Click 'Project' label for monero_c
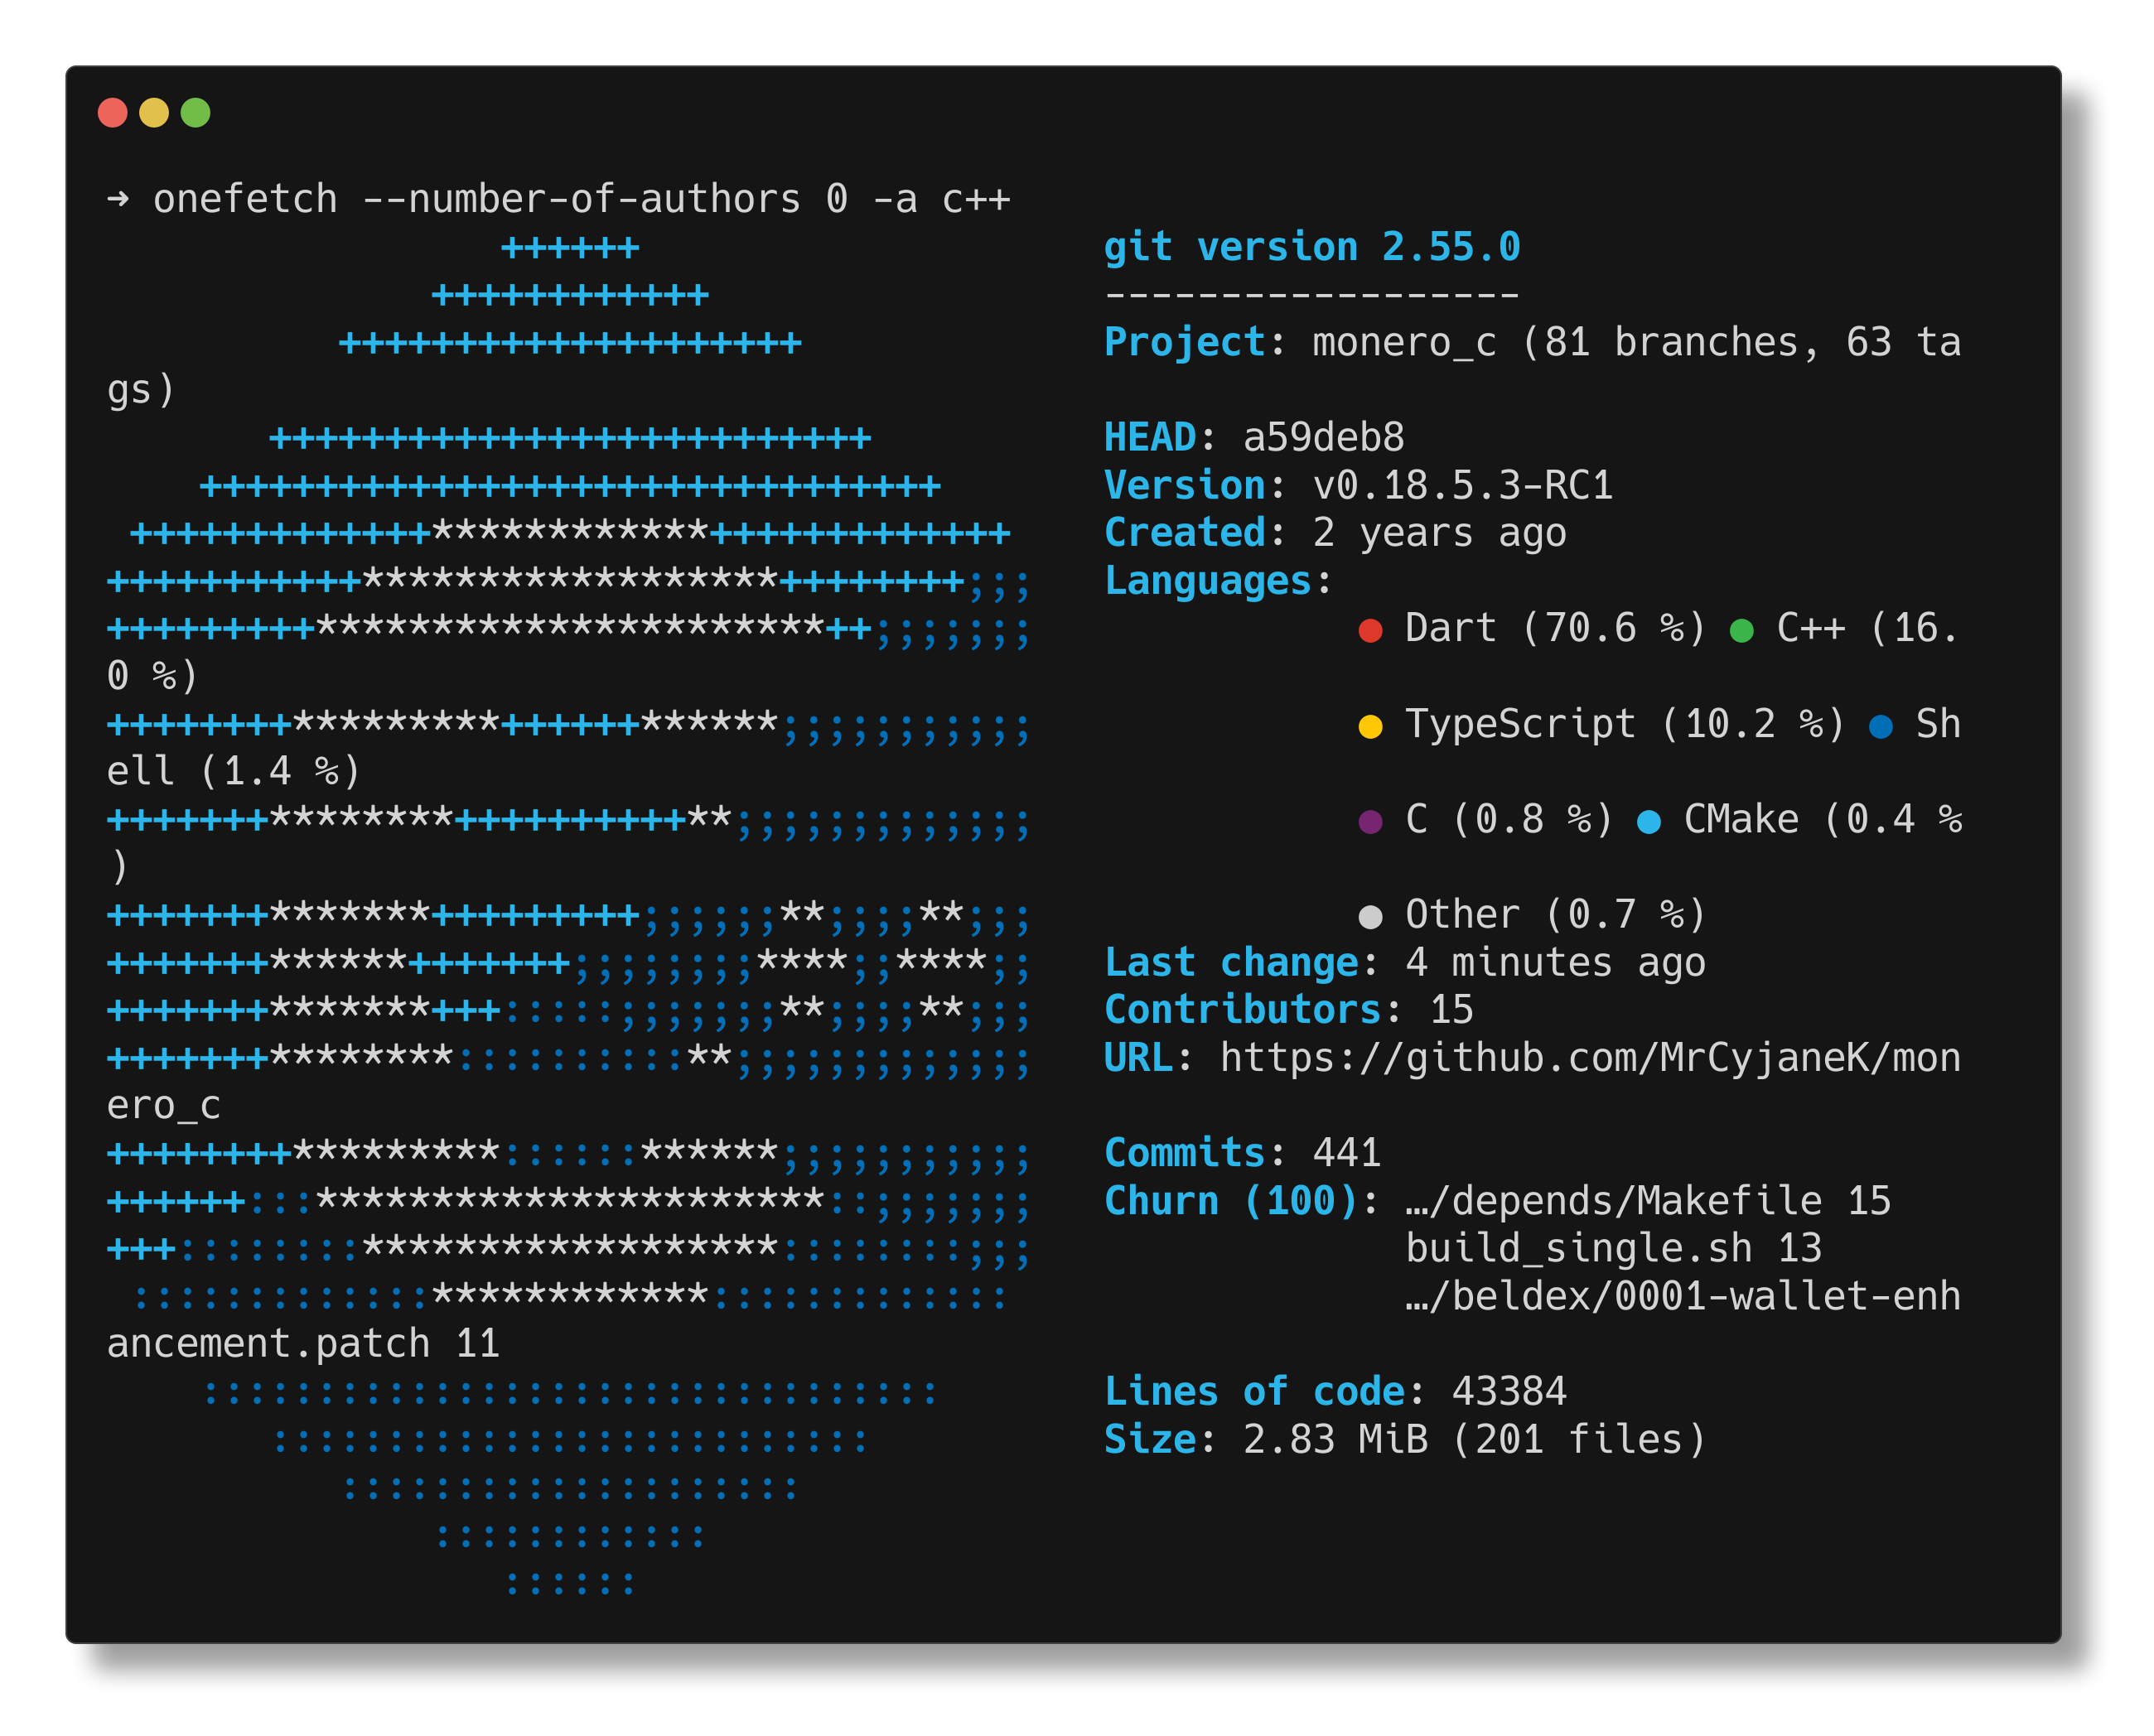This screenshot has width=2154, height=1736. tap(1185, 342)
